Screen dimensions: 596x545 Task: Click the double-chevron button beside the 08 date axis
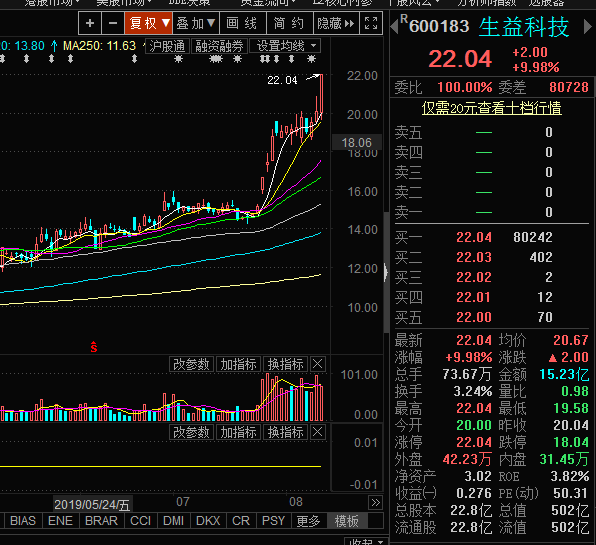click(376, 503)
